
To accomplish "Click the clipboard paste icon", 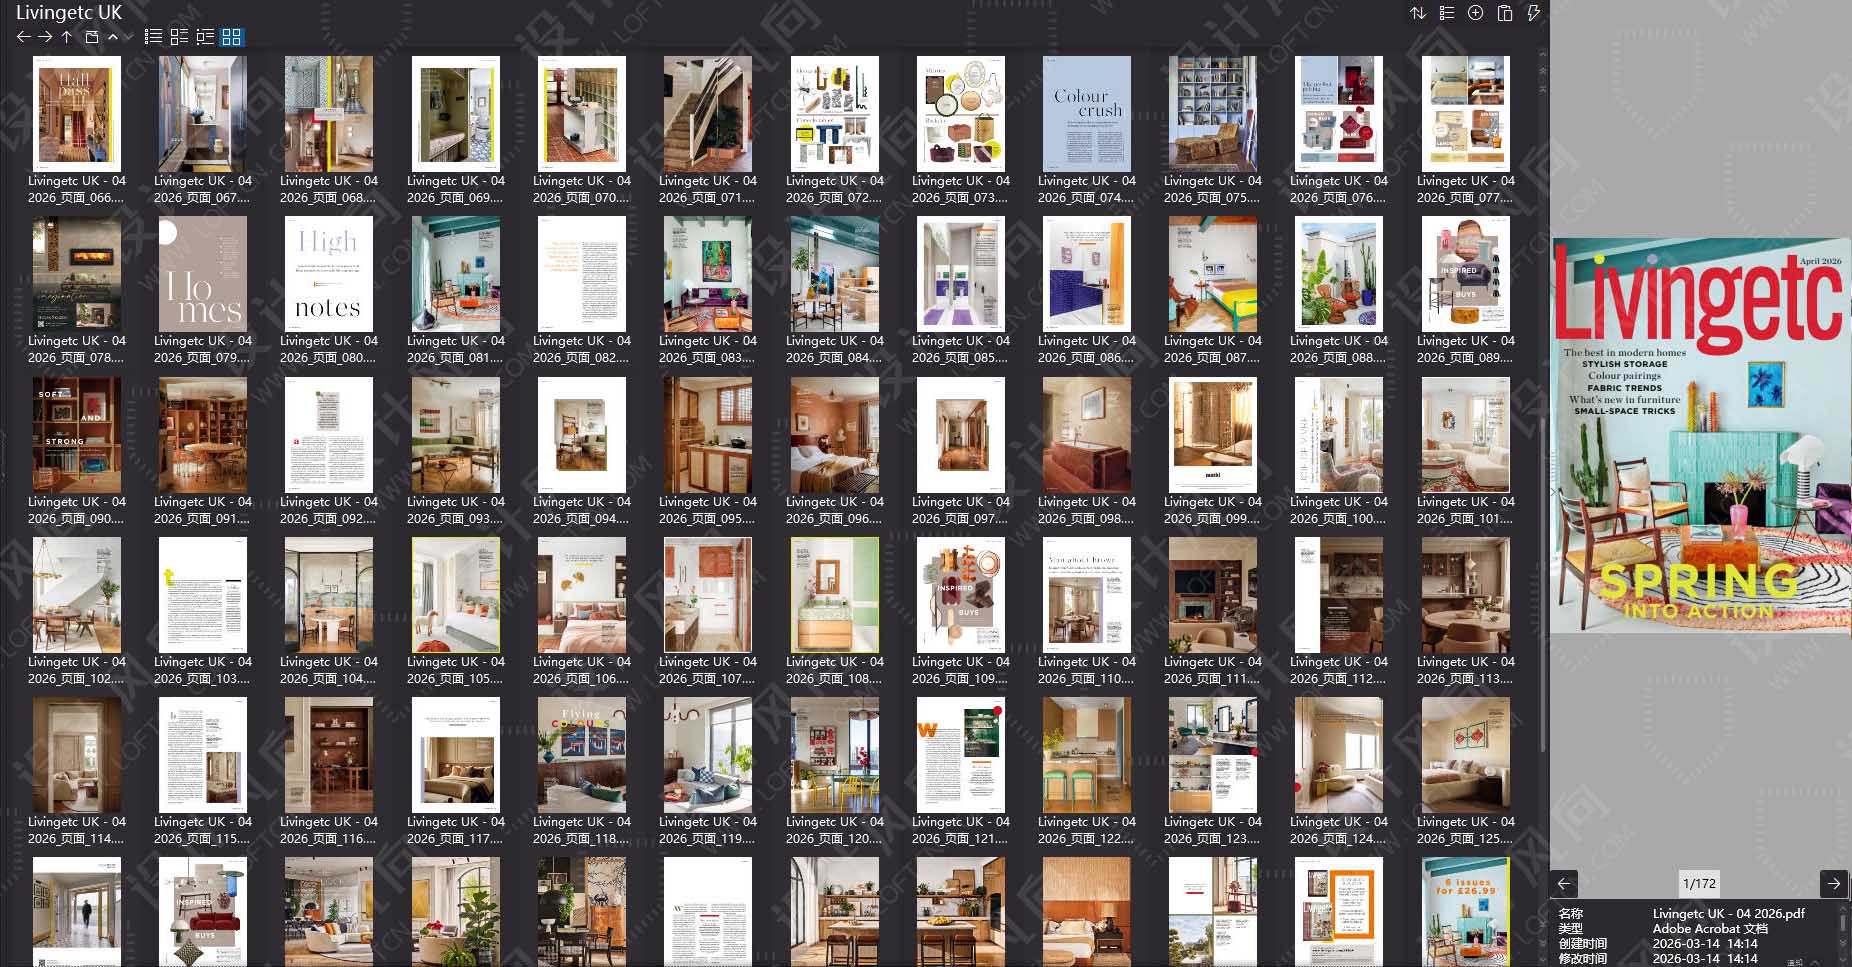I will (1504, 13).
